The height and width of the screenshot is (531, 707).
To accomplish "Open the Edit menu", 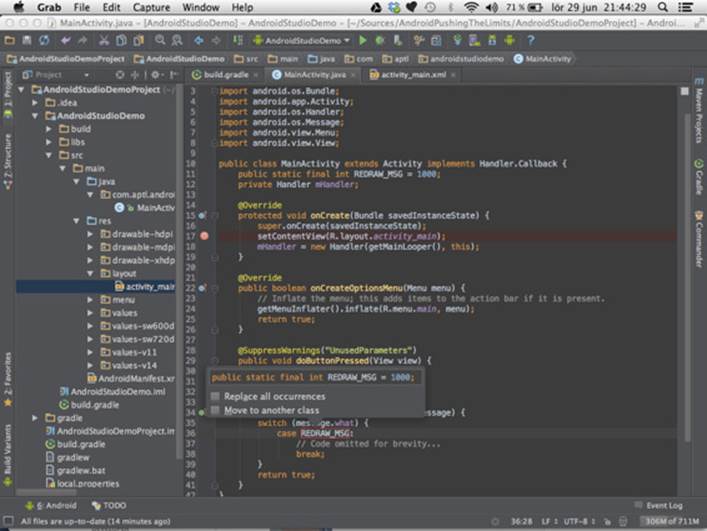I will (x=111, y=7).
